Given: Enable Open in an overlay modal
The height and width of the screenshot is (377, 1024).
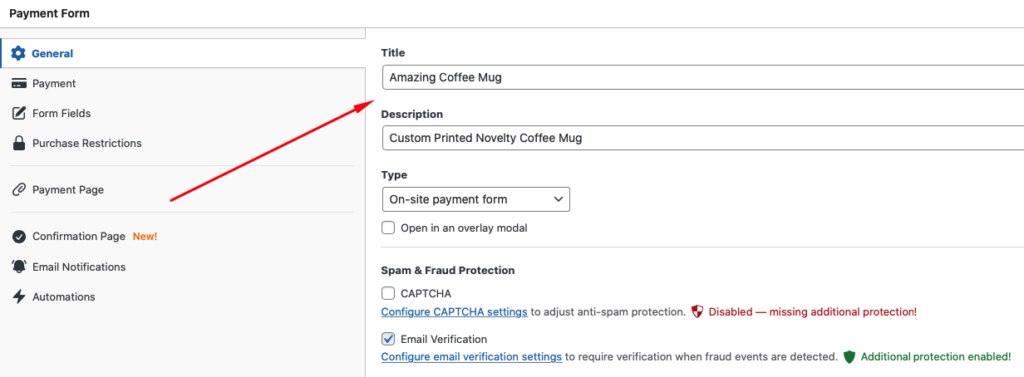Looking at the screenshot, I should coord(389,228).
